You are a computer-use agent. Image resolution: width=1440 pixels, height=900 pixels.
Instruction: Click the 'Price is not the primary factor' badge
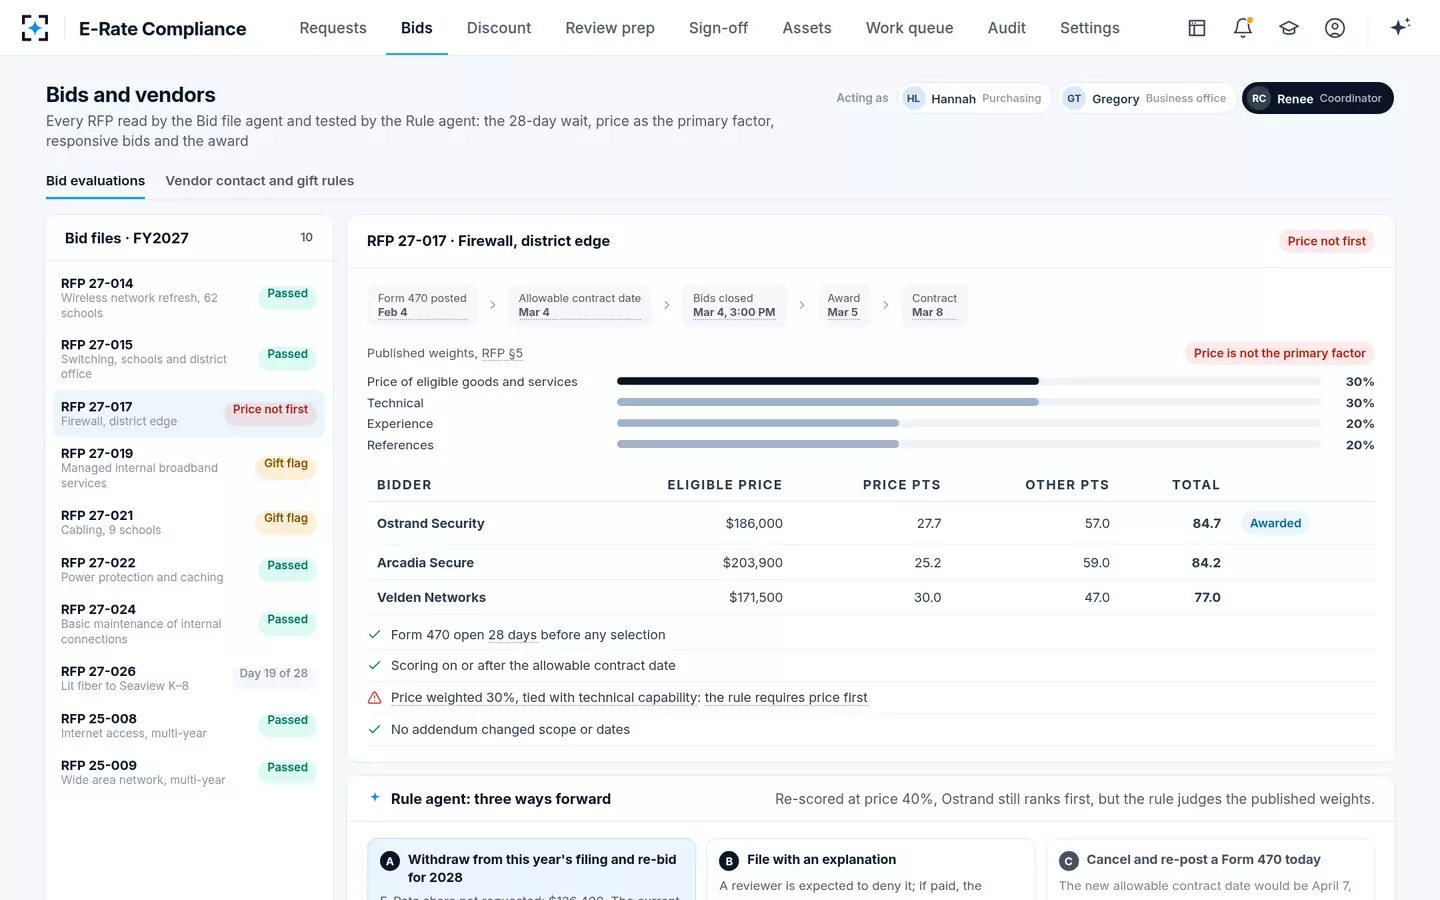(1279, 353)
